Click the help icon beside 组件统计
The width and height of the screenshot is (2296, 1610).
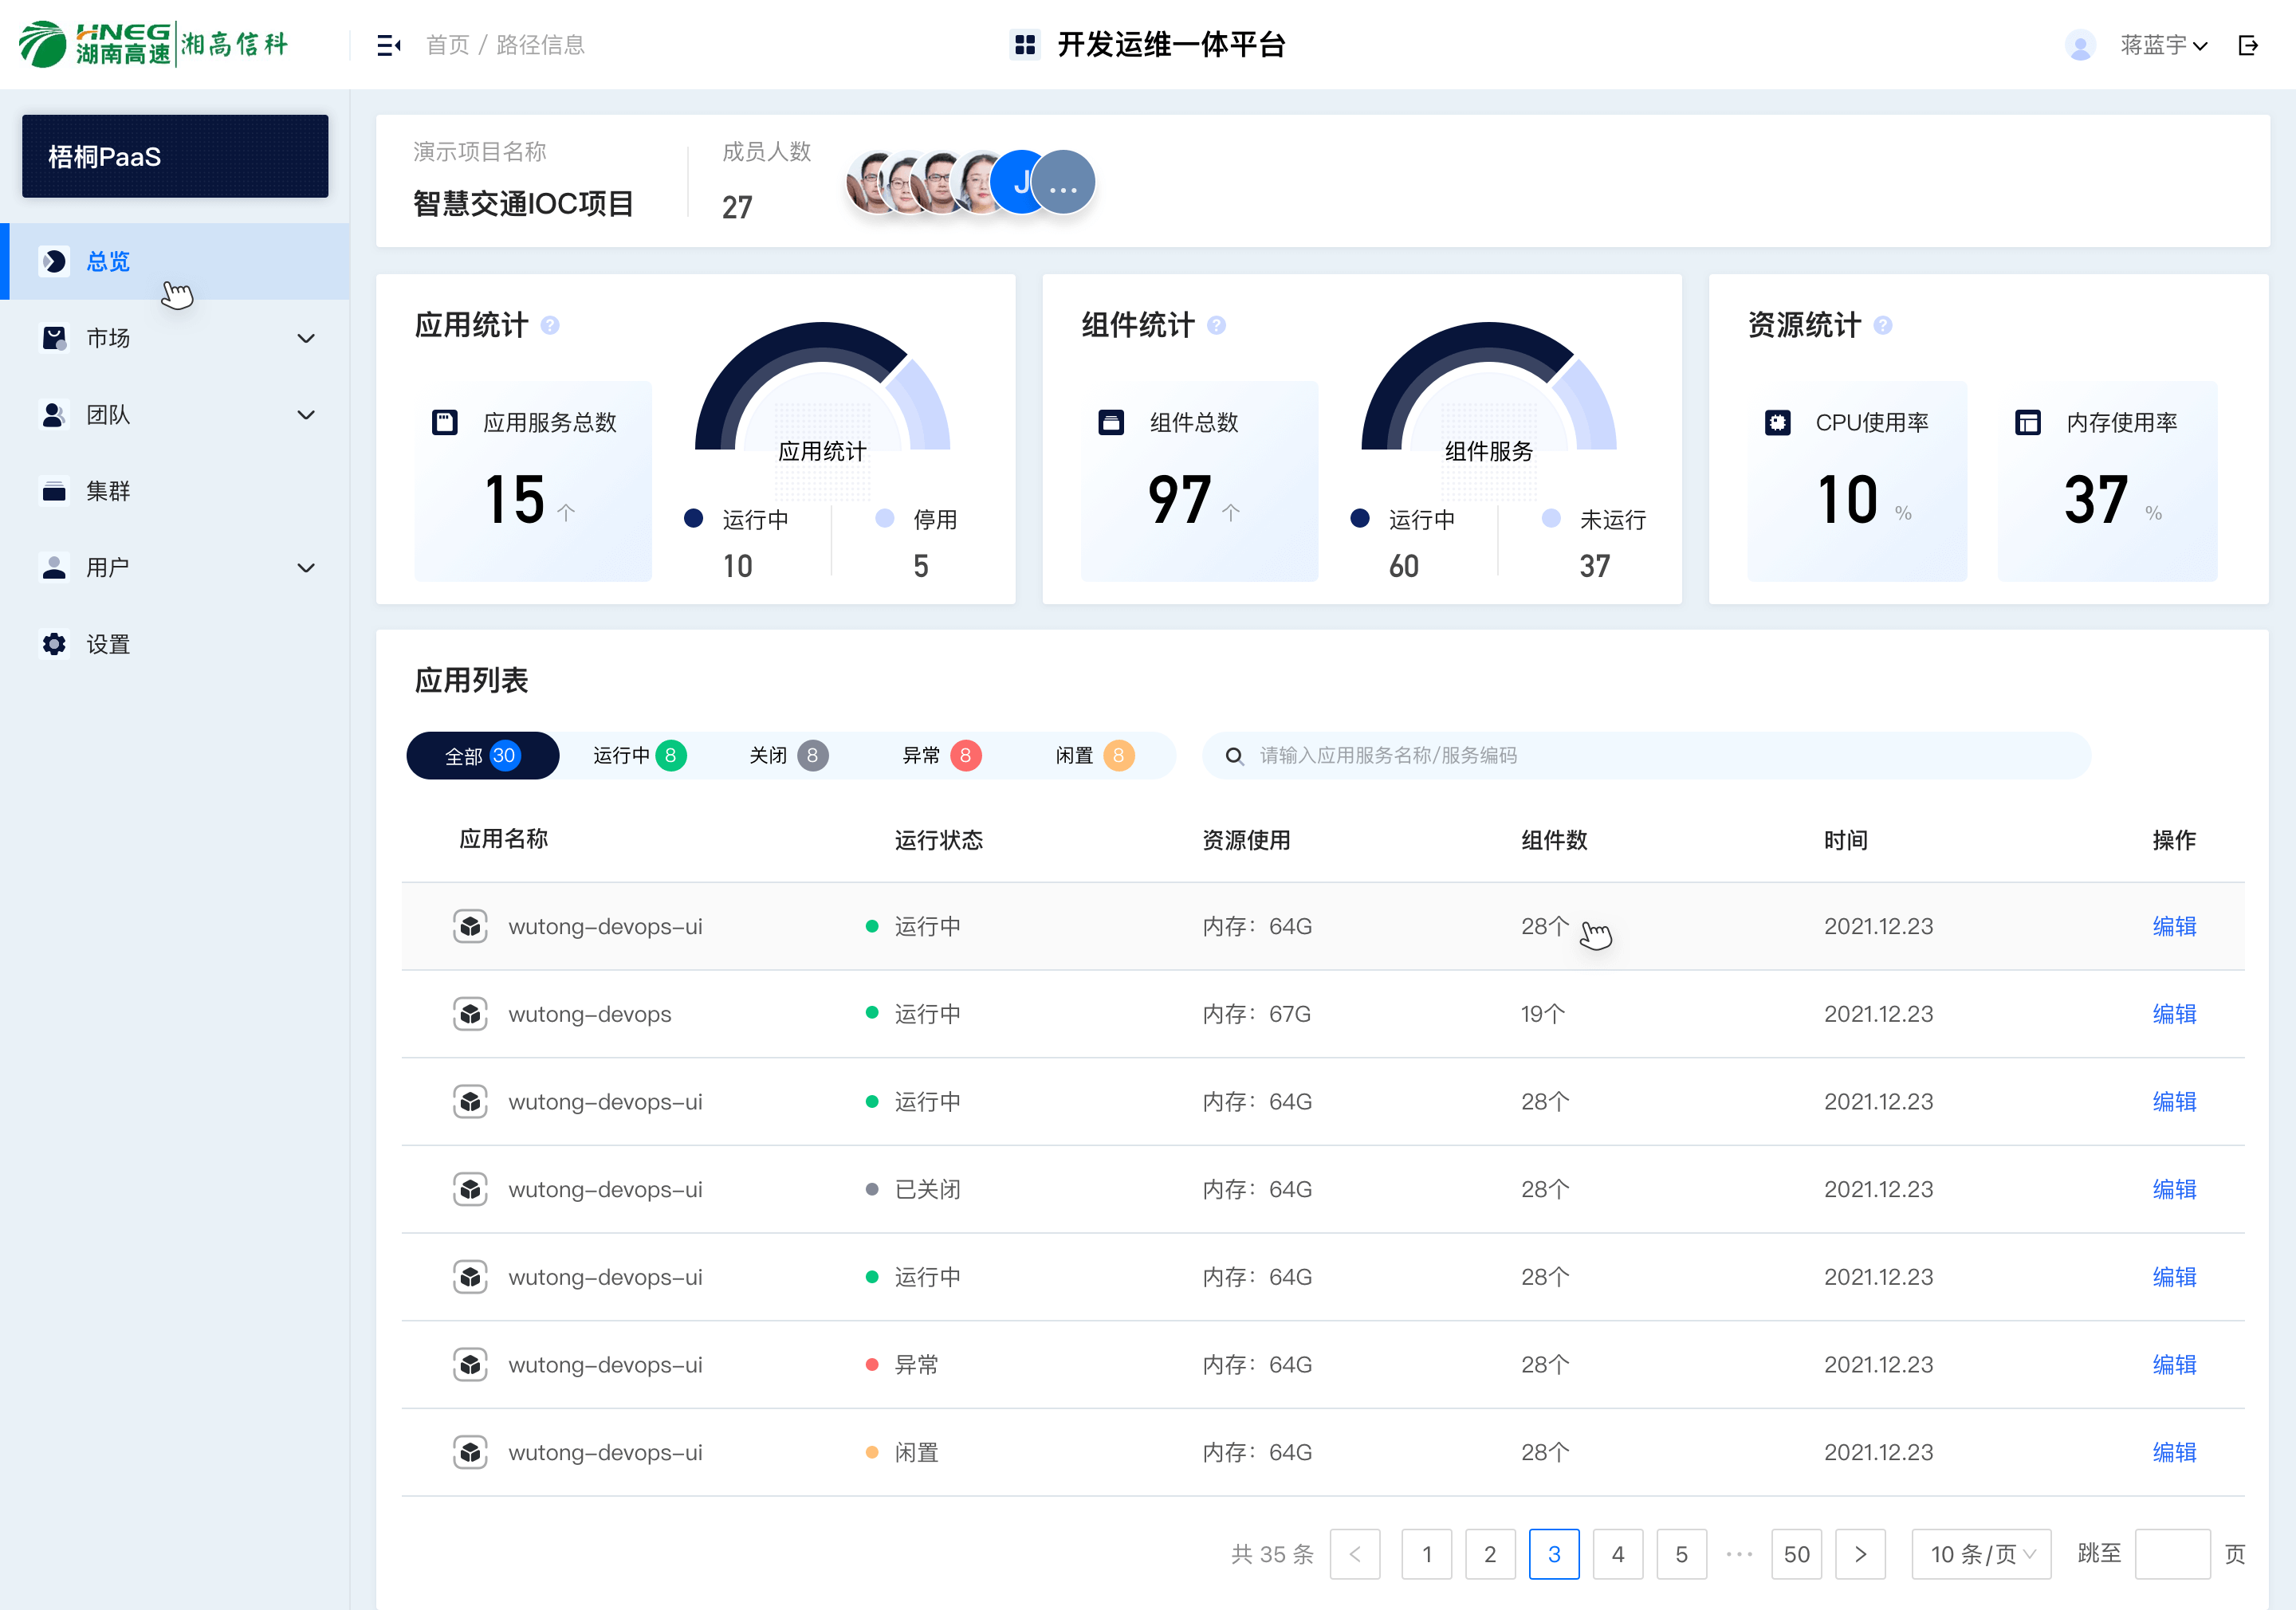click(1216, 325)
